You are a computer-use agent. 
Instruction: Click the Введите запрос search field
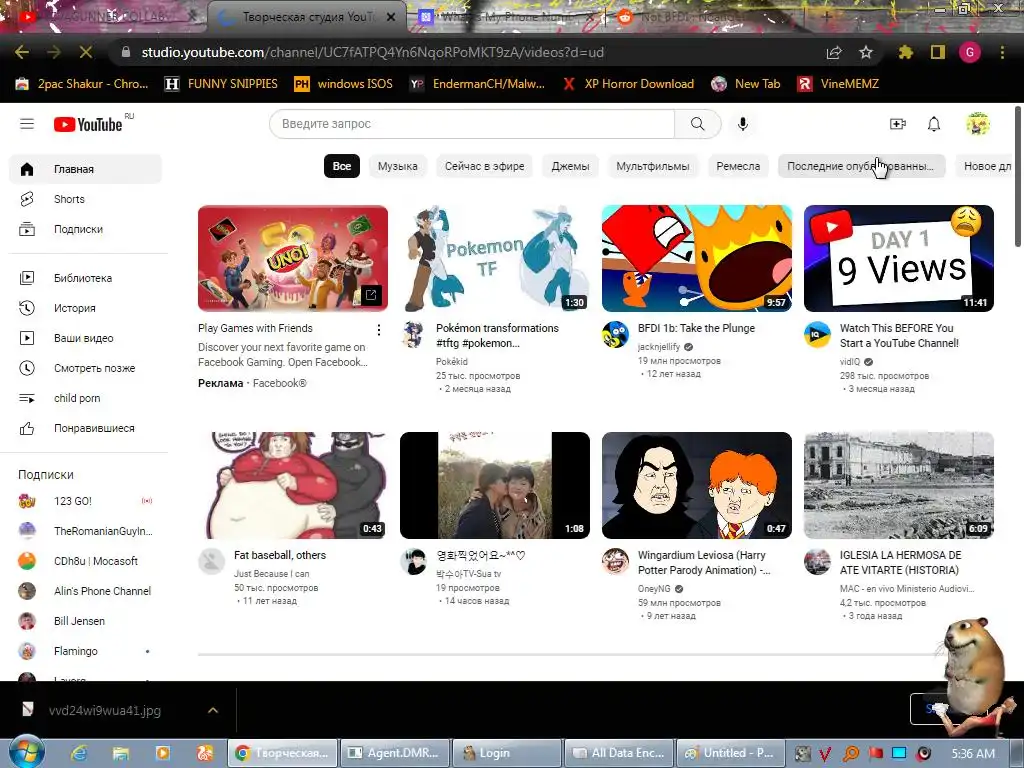tap(472, 123)
